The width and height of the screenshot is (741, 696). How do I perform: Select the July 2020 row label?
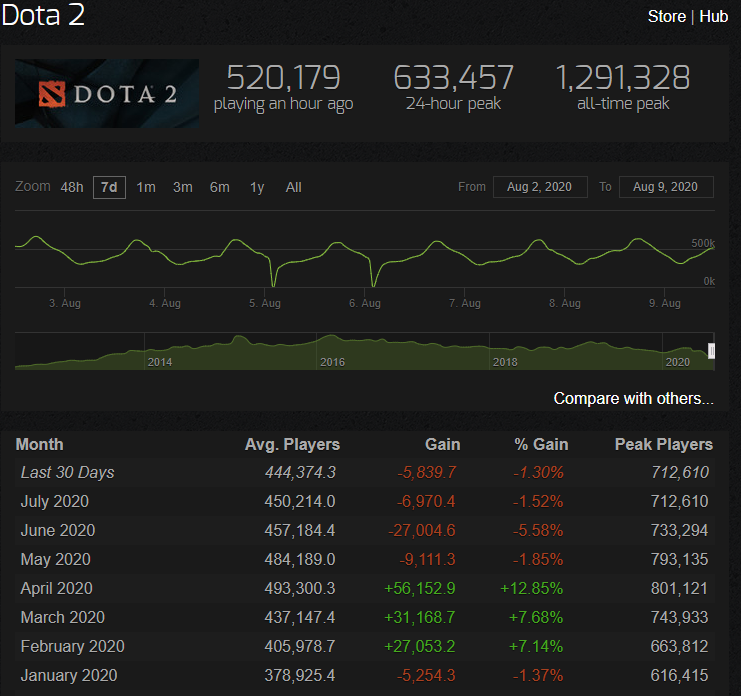pos(55,501)
